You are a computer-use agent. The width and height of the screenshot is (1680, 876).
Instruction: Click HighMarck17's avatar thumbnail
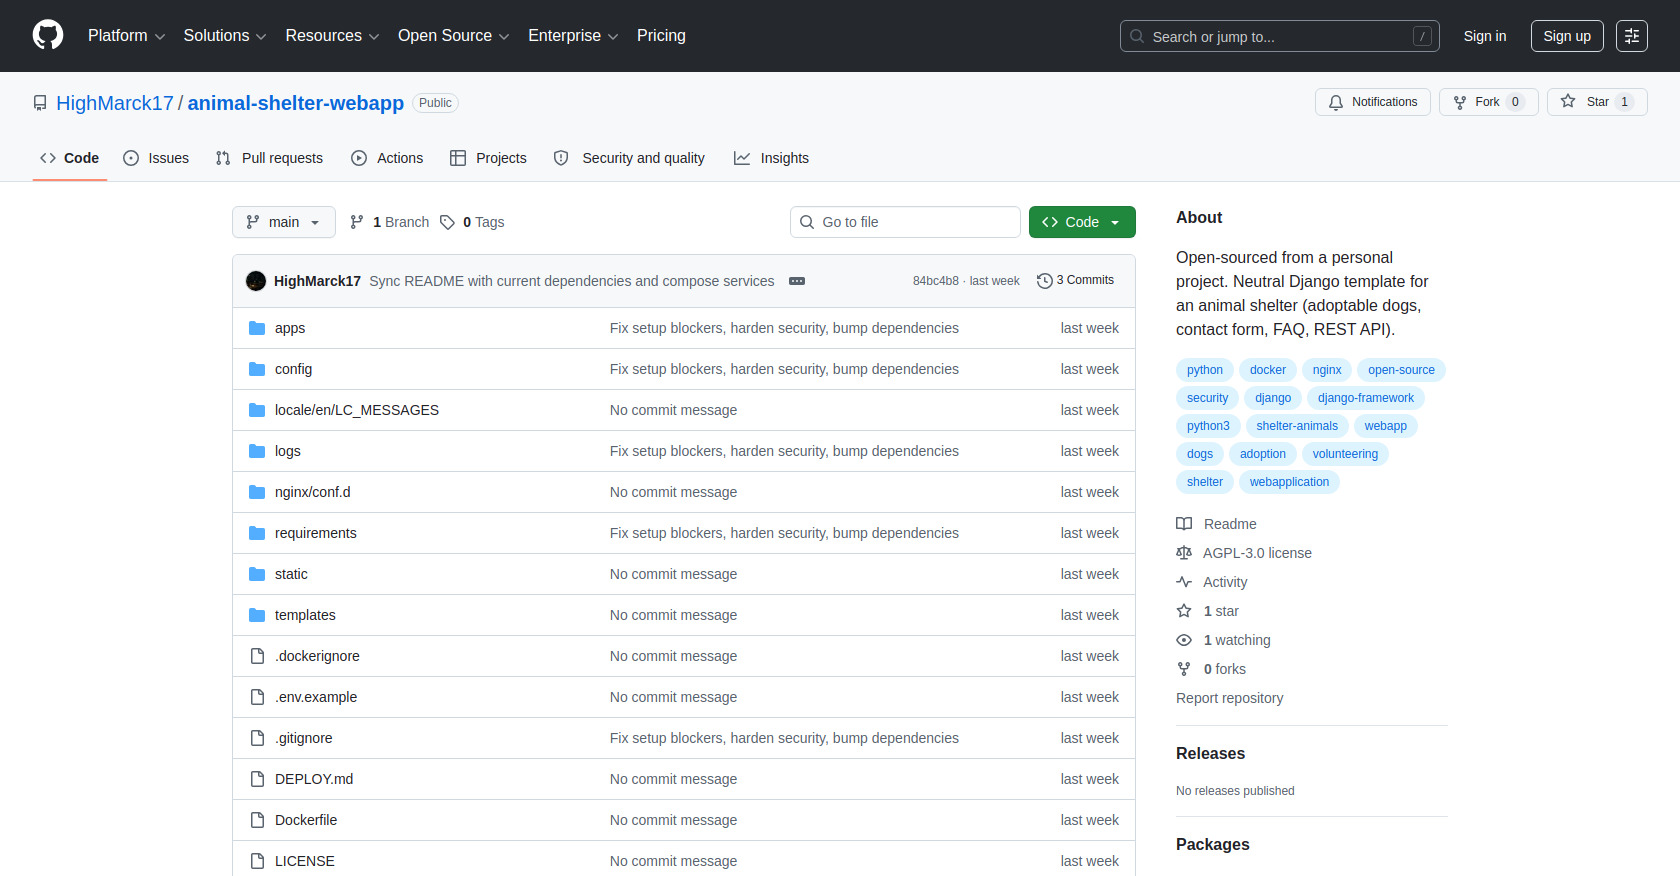(256, 281)
